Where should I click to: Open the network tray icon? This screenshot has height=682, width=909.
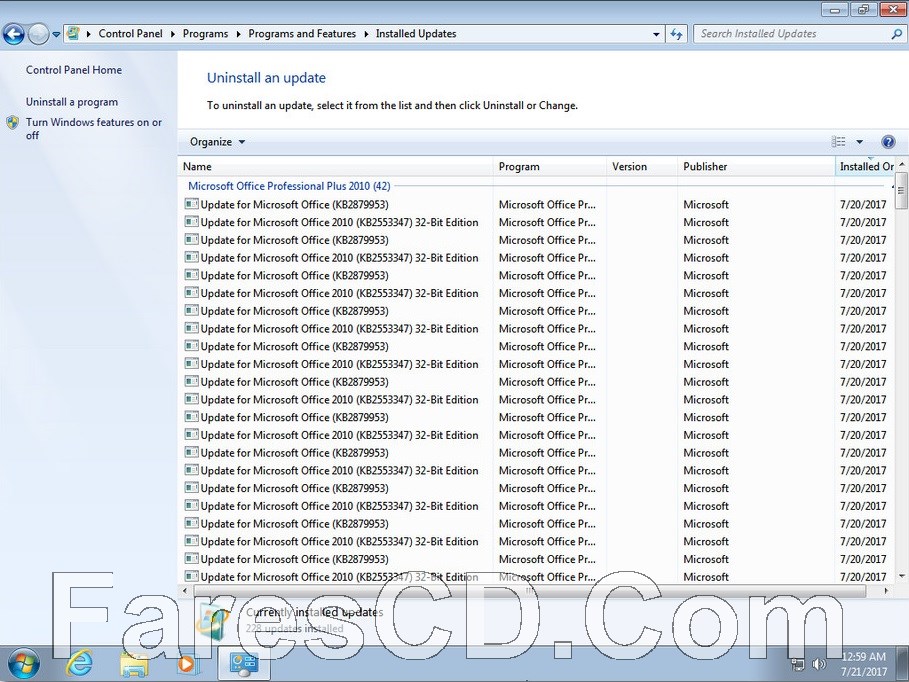tap(798, 664)
